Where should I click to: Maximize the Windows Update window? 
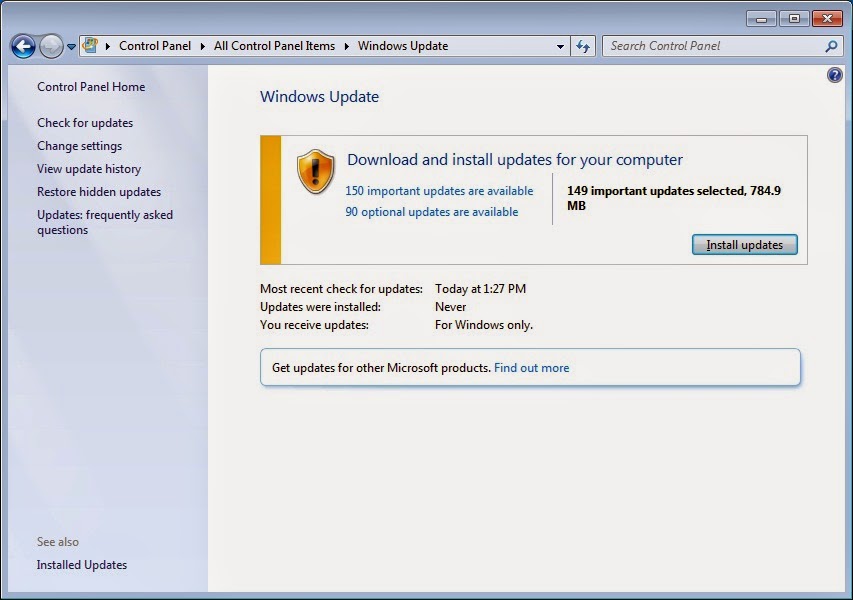coord(794,19)
